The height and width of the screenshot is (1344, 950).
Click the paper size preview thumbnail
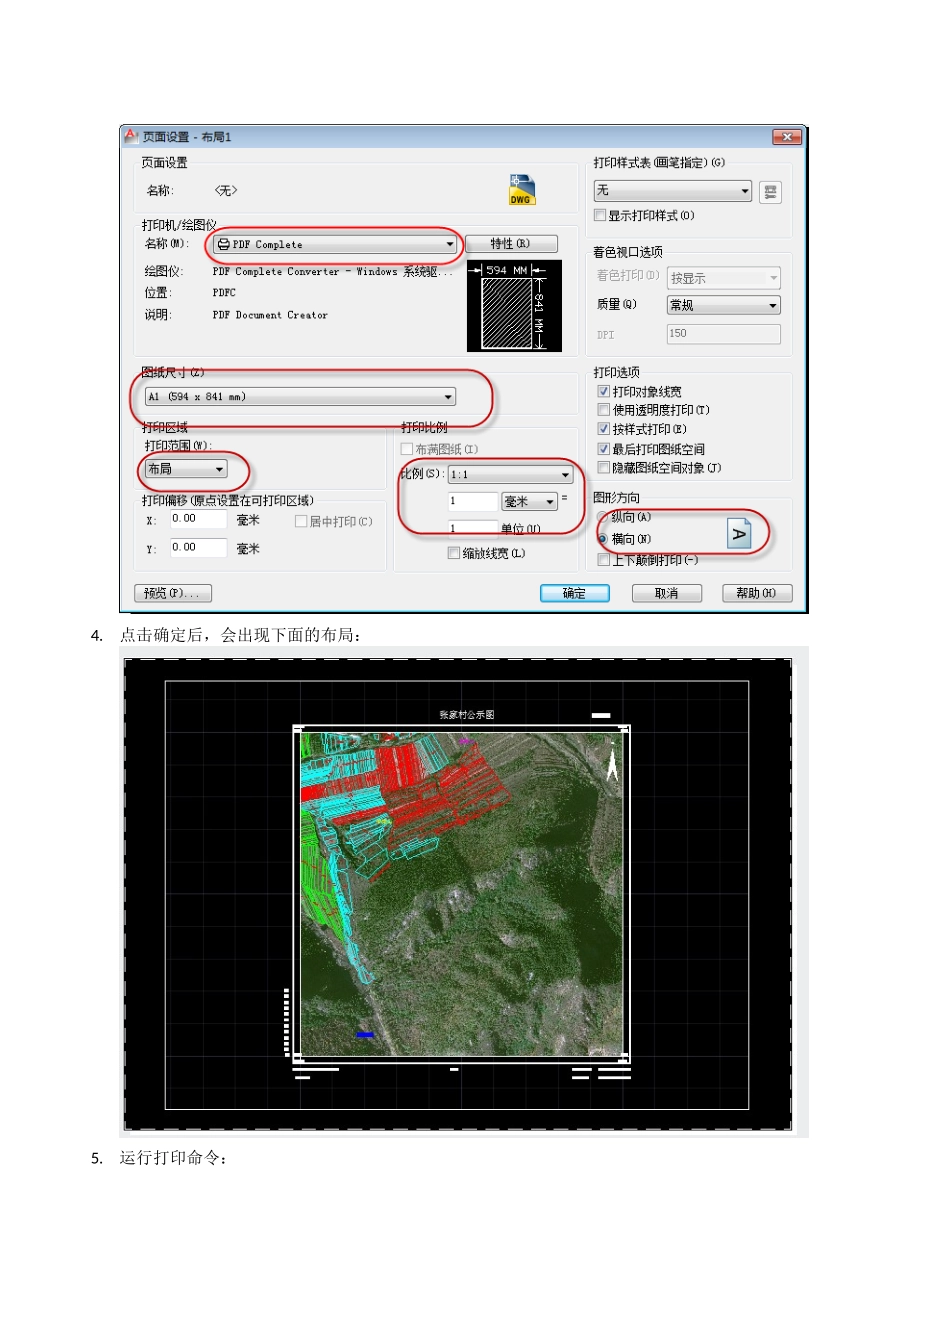pyautogui.click(x=507, y=306)
